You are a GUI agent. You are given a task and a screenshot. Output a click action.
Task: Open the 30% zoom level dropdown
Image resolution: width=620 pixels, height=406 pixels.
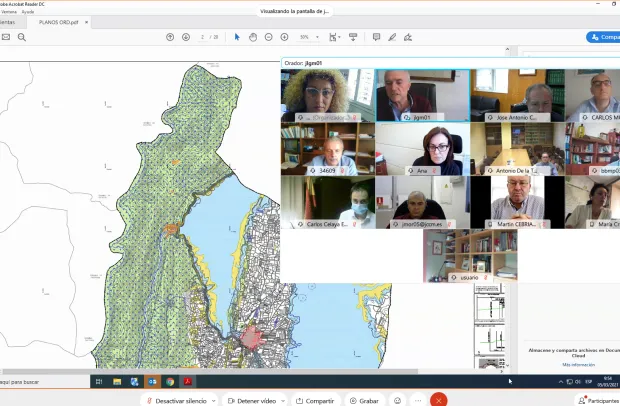(308, 37)
